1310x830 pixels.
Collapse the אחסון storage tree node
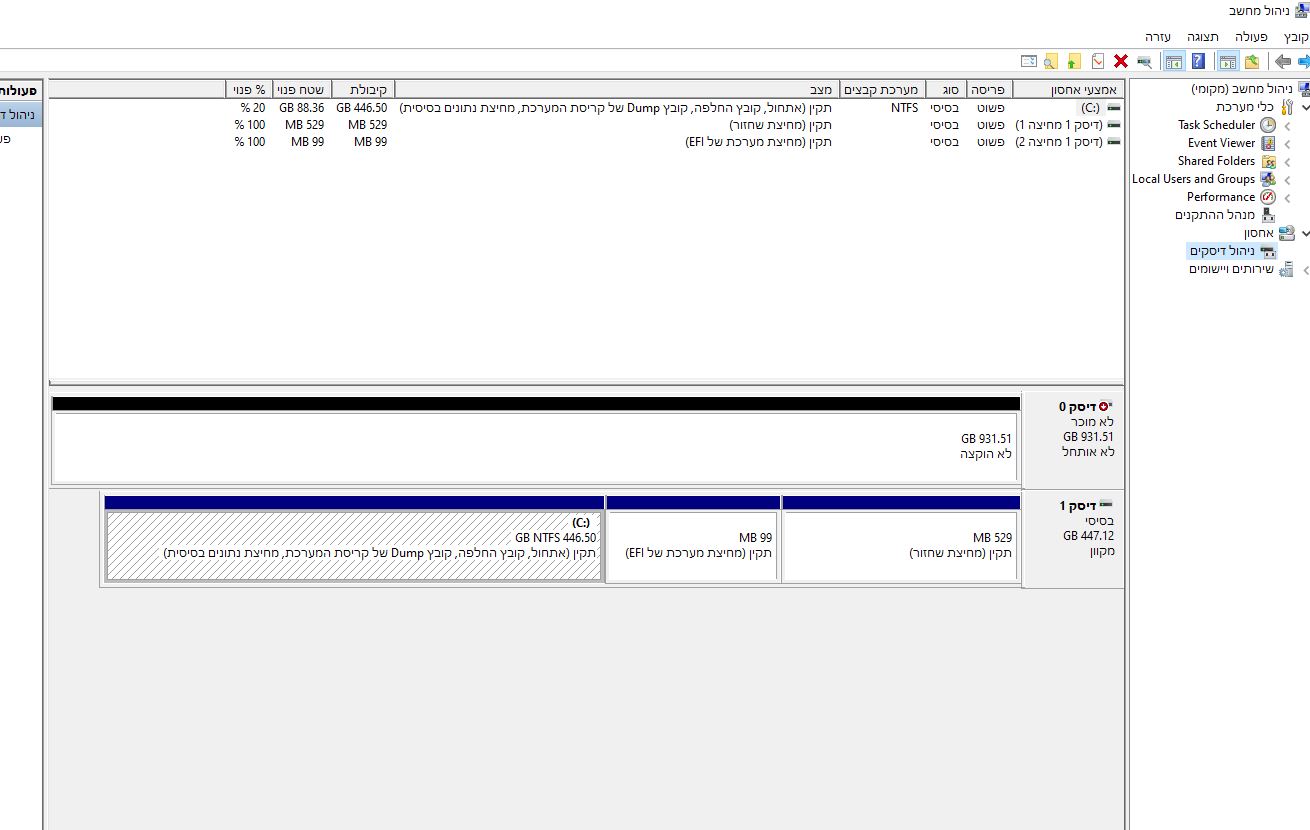pos(1305,233)
